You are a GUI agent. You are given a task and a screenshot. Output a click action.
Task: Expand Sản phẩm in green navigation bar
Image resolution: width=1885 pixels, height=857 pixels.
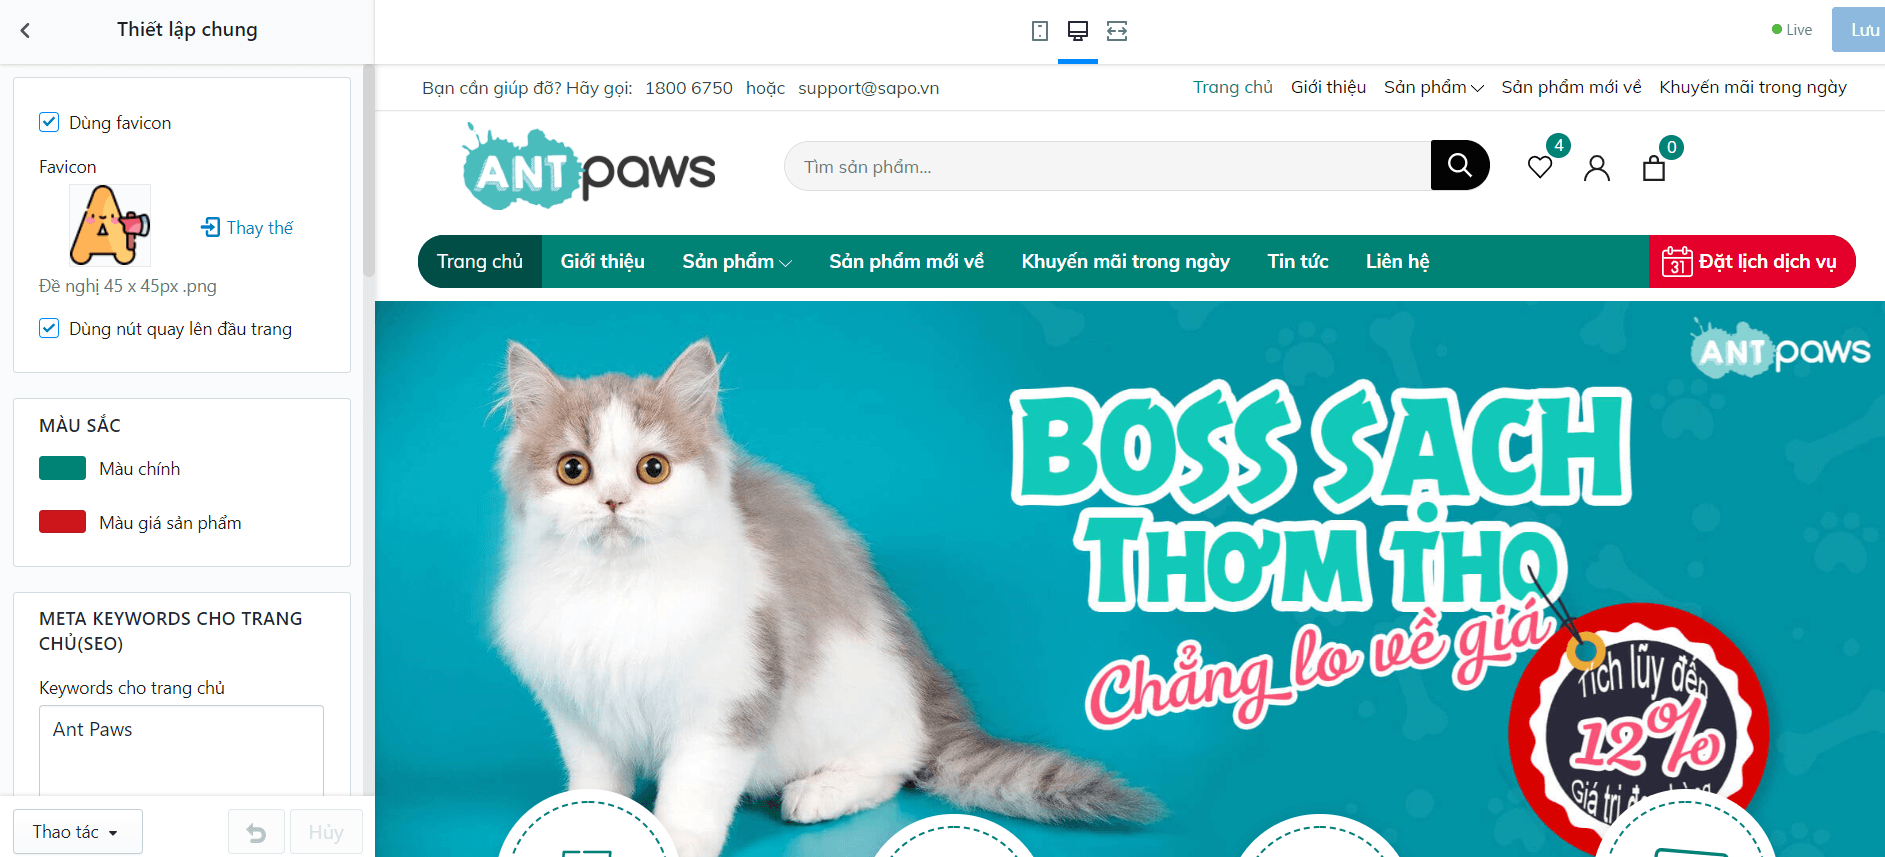(737, 262)
